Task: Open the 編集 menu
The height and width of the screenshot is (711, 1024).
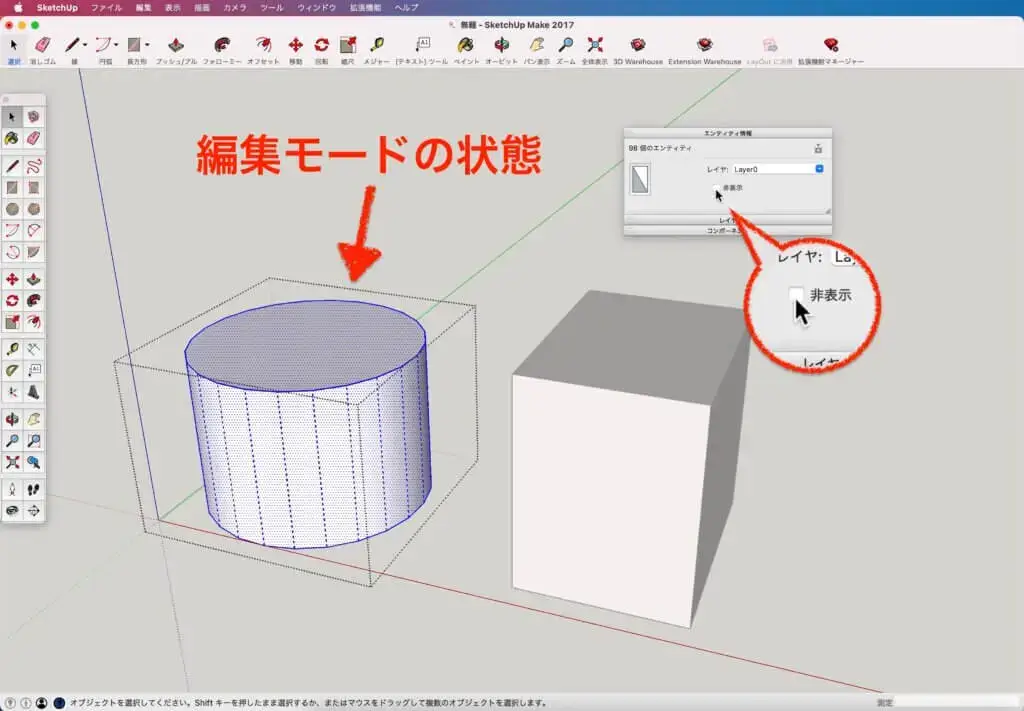Action: click(143, 8)
